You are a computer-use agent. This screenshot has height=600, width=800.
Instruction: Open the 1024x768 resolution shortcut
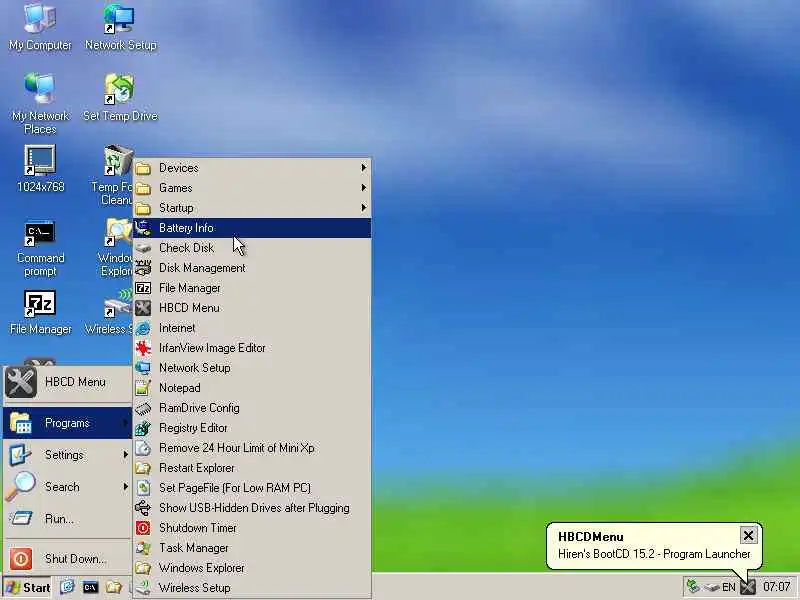click(40, 168)
